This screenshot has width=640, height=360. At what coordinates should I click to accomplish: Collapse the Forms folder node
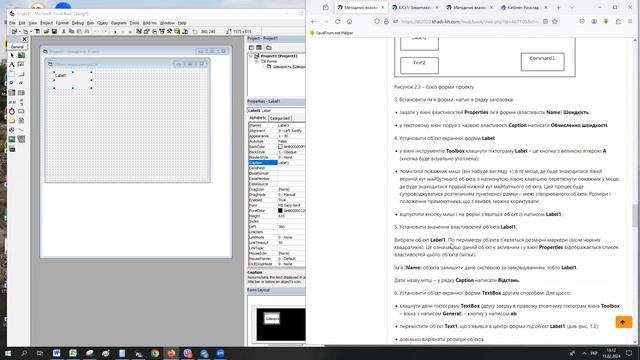[x=257, y=61]
